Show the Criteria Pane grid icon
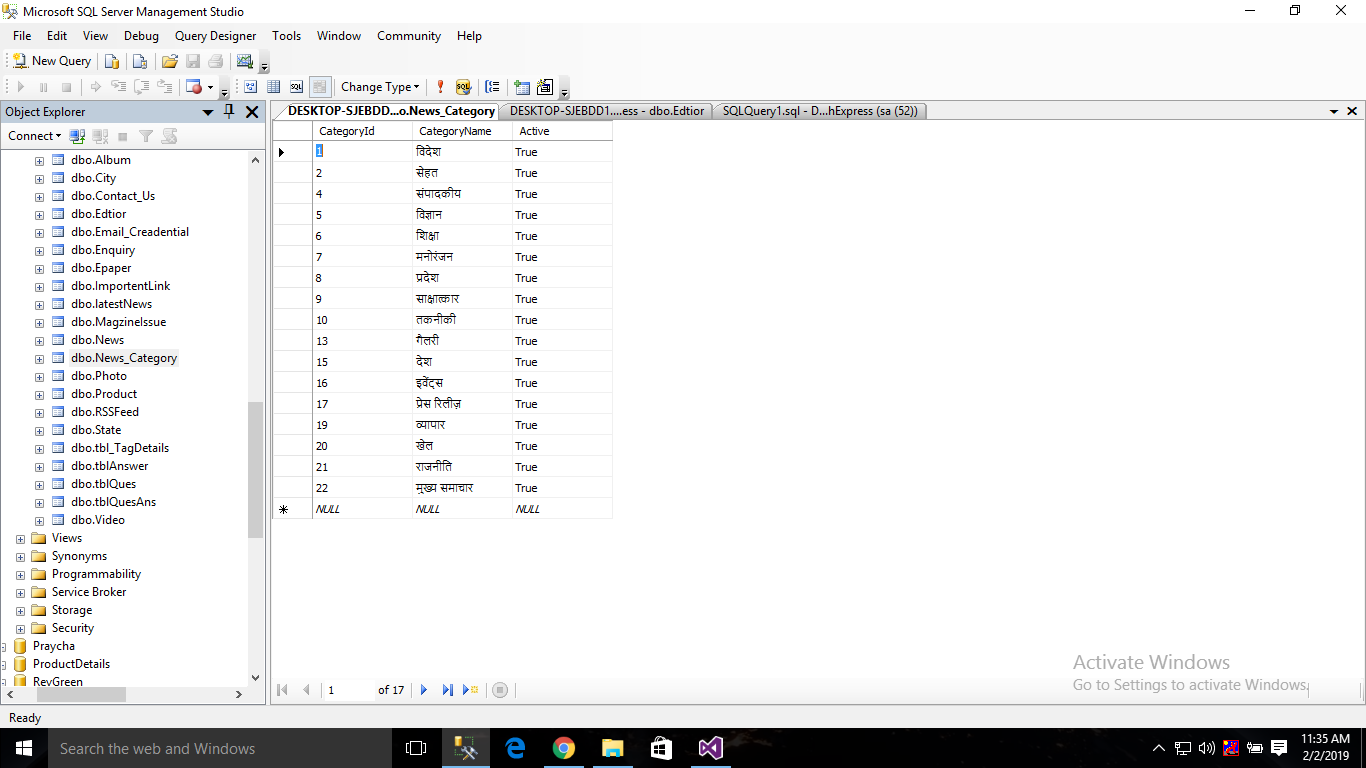This screenshot has height=768, width=1366. [x=274, y=87]
